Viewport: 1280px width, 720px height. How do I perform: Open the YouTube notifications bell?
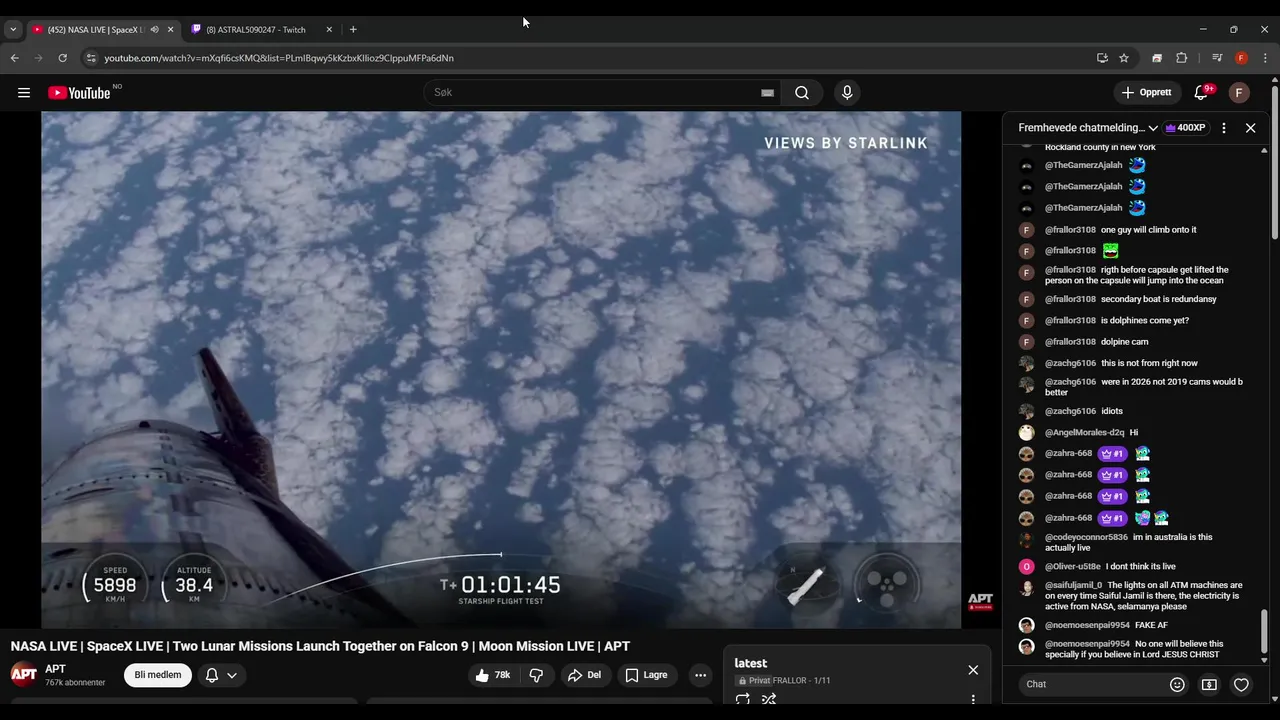pos(1201,93)
